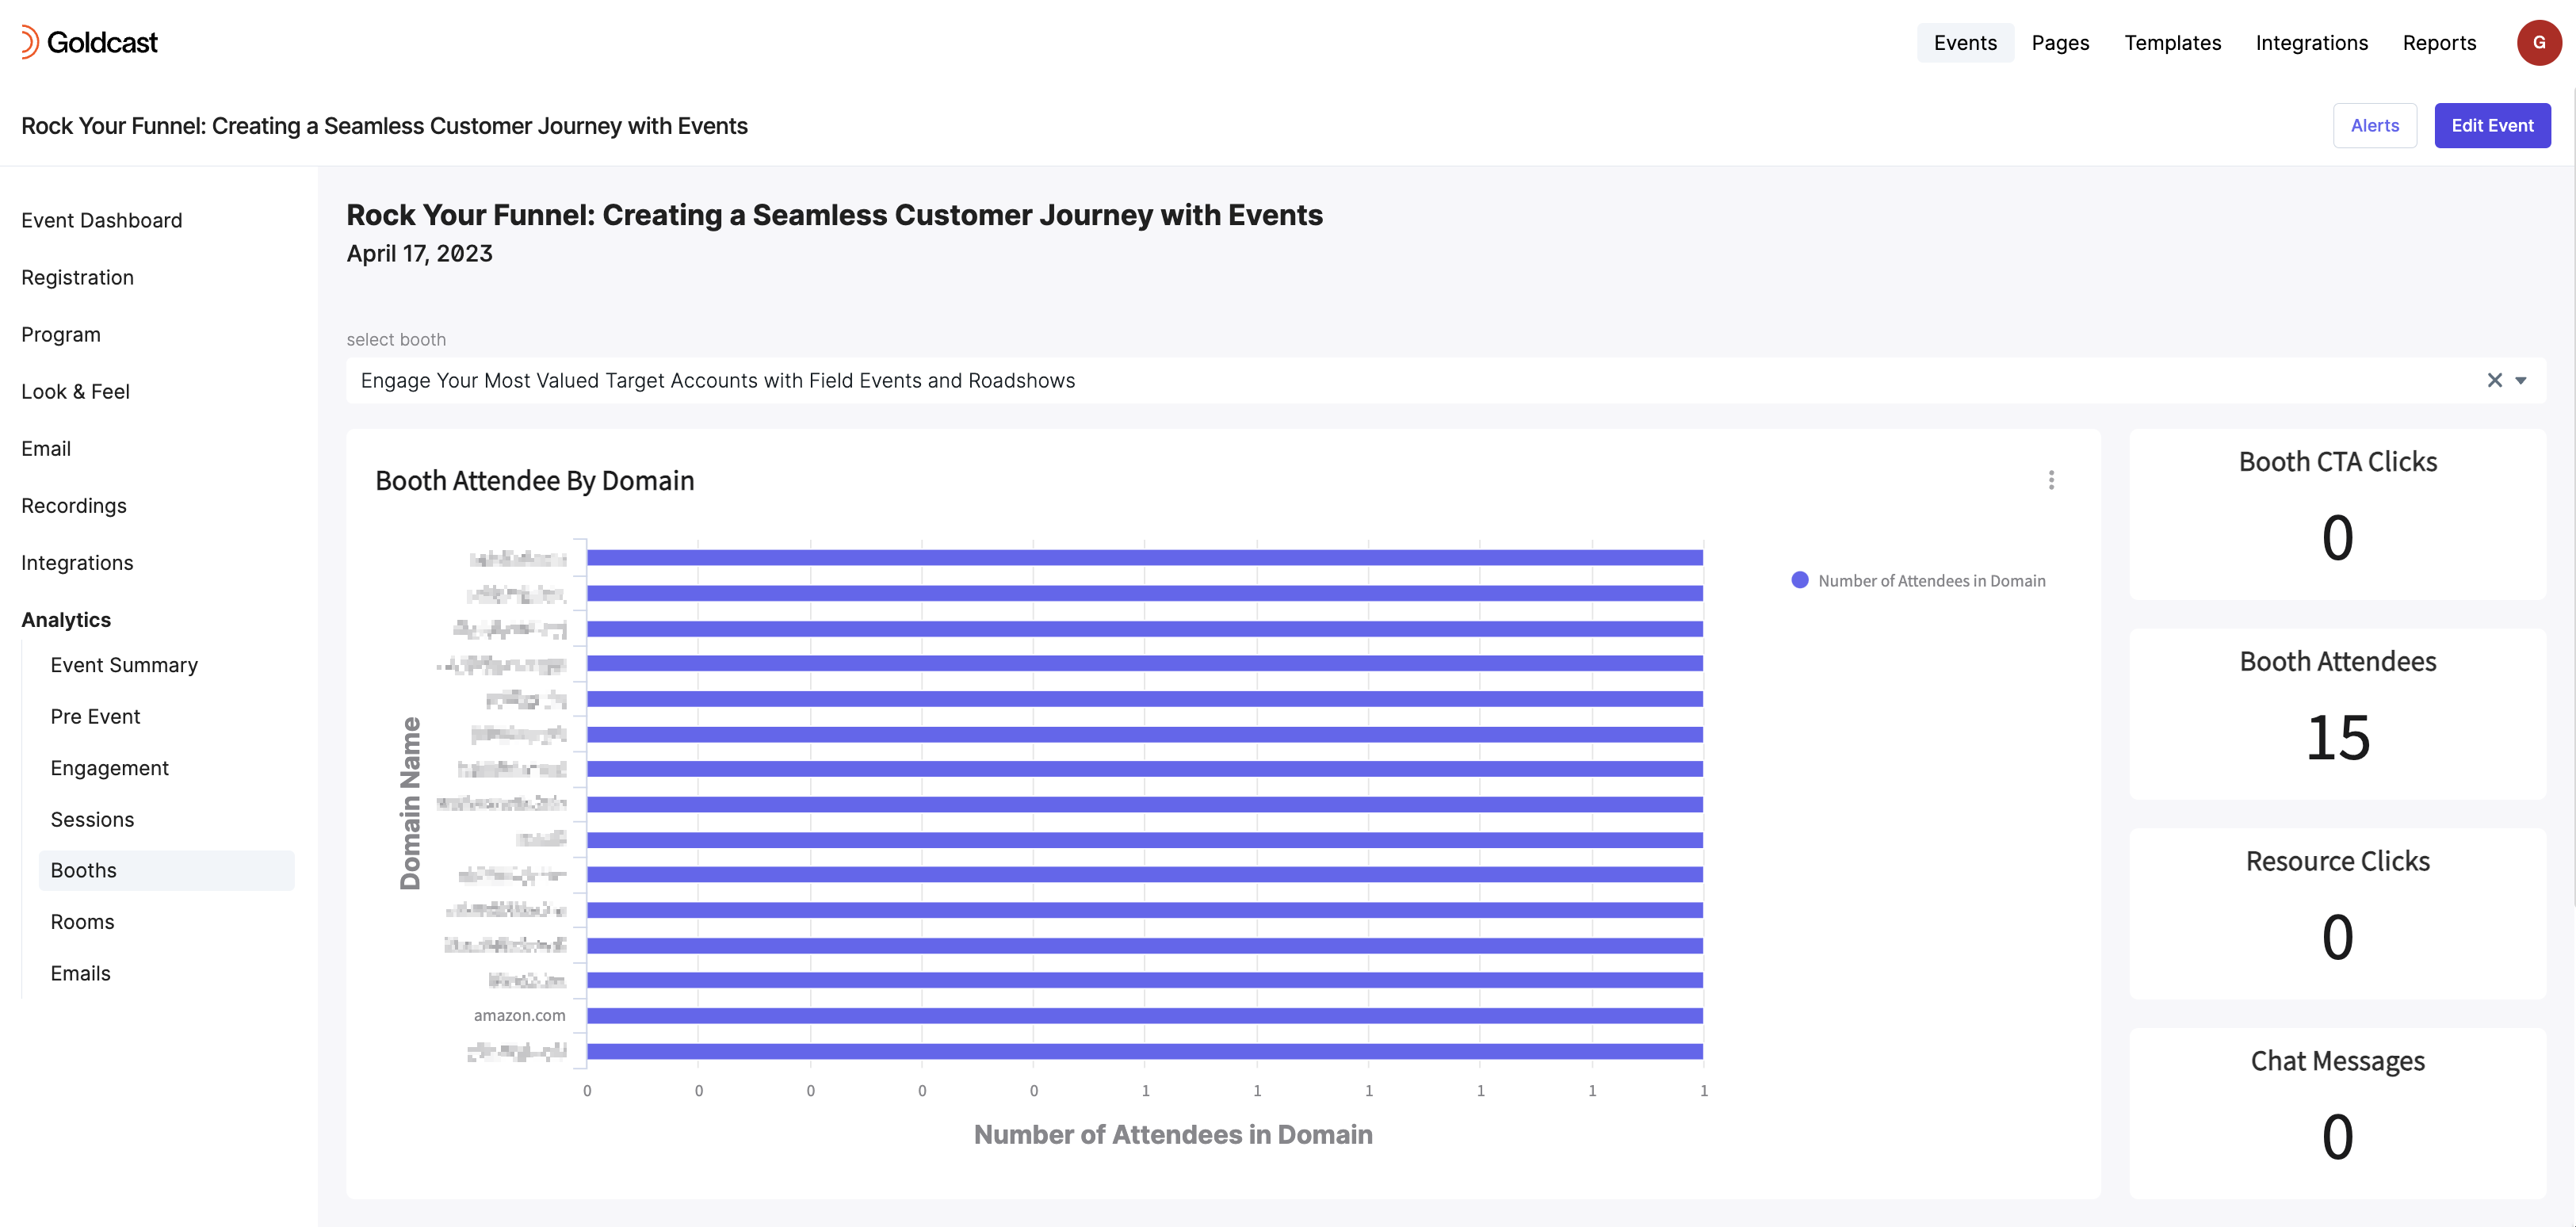Viewport: 2576px width, 1227px height.
Task: Open the Event Summary link
Action: 123,664
